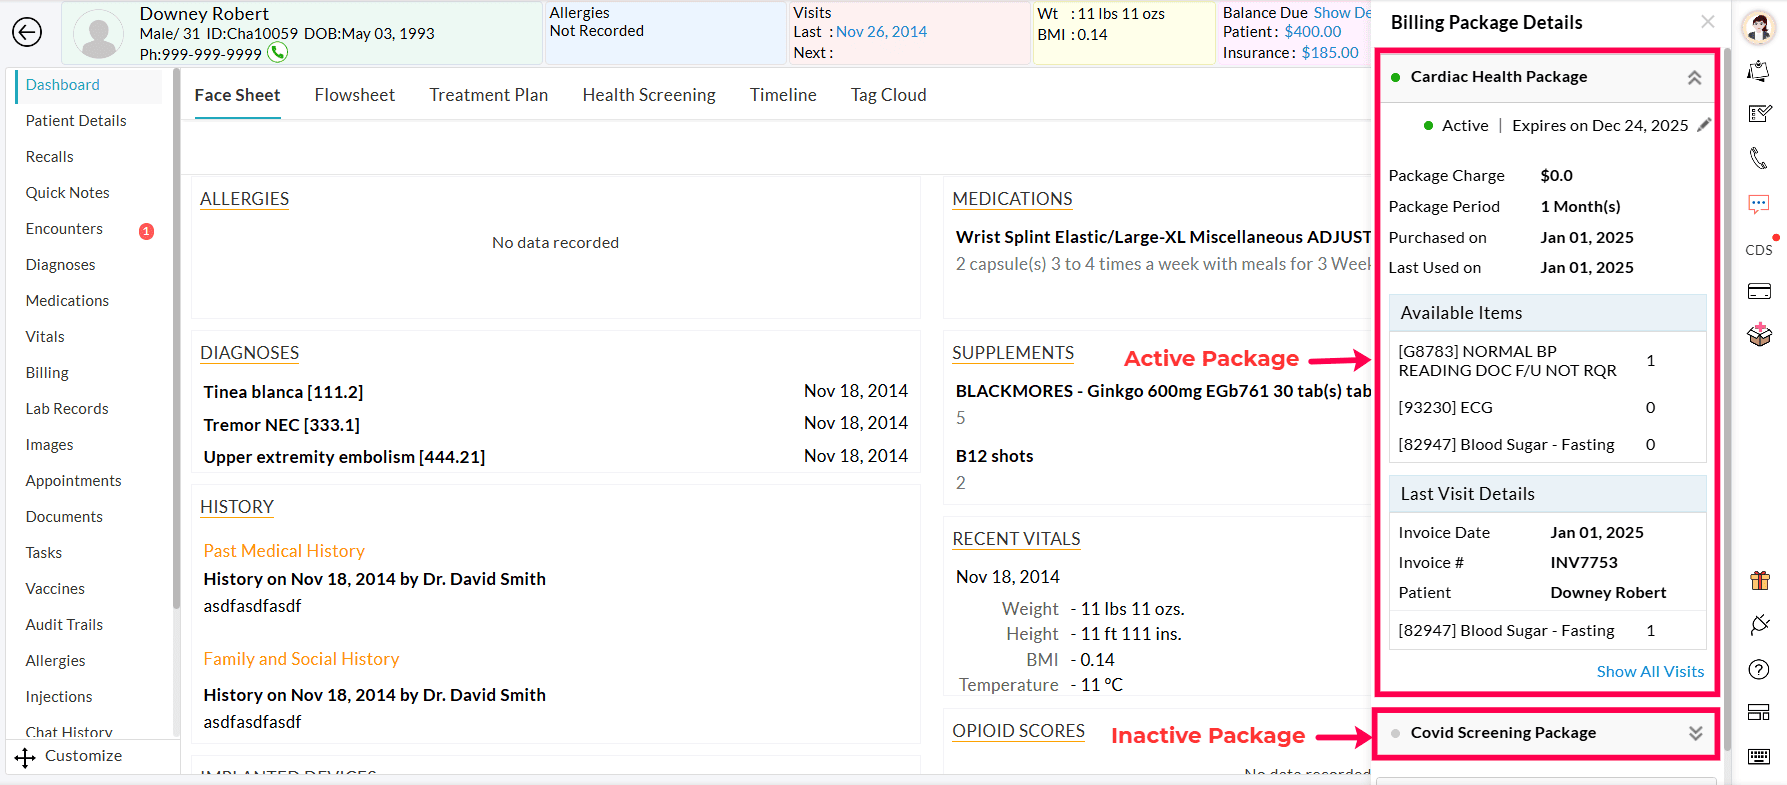
Task: Open the payment card icon
Action: coord(1759,292)
